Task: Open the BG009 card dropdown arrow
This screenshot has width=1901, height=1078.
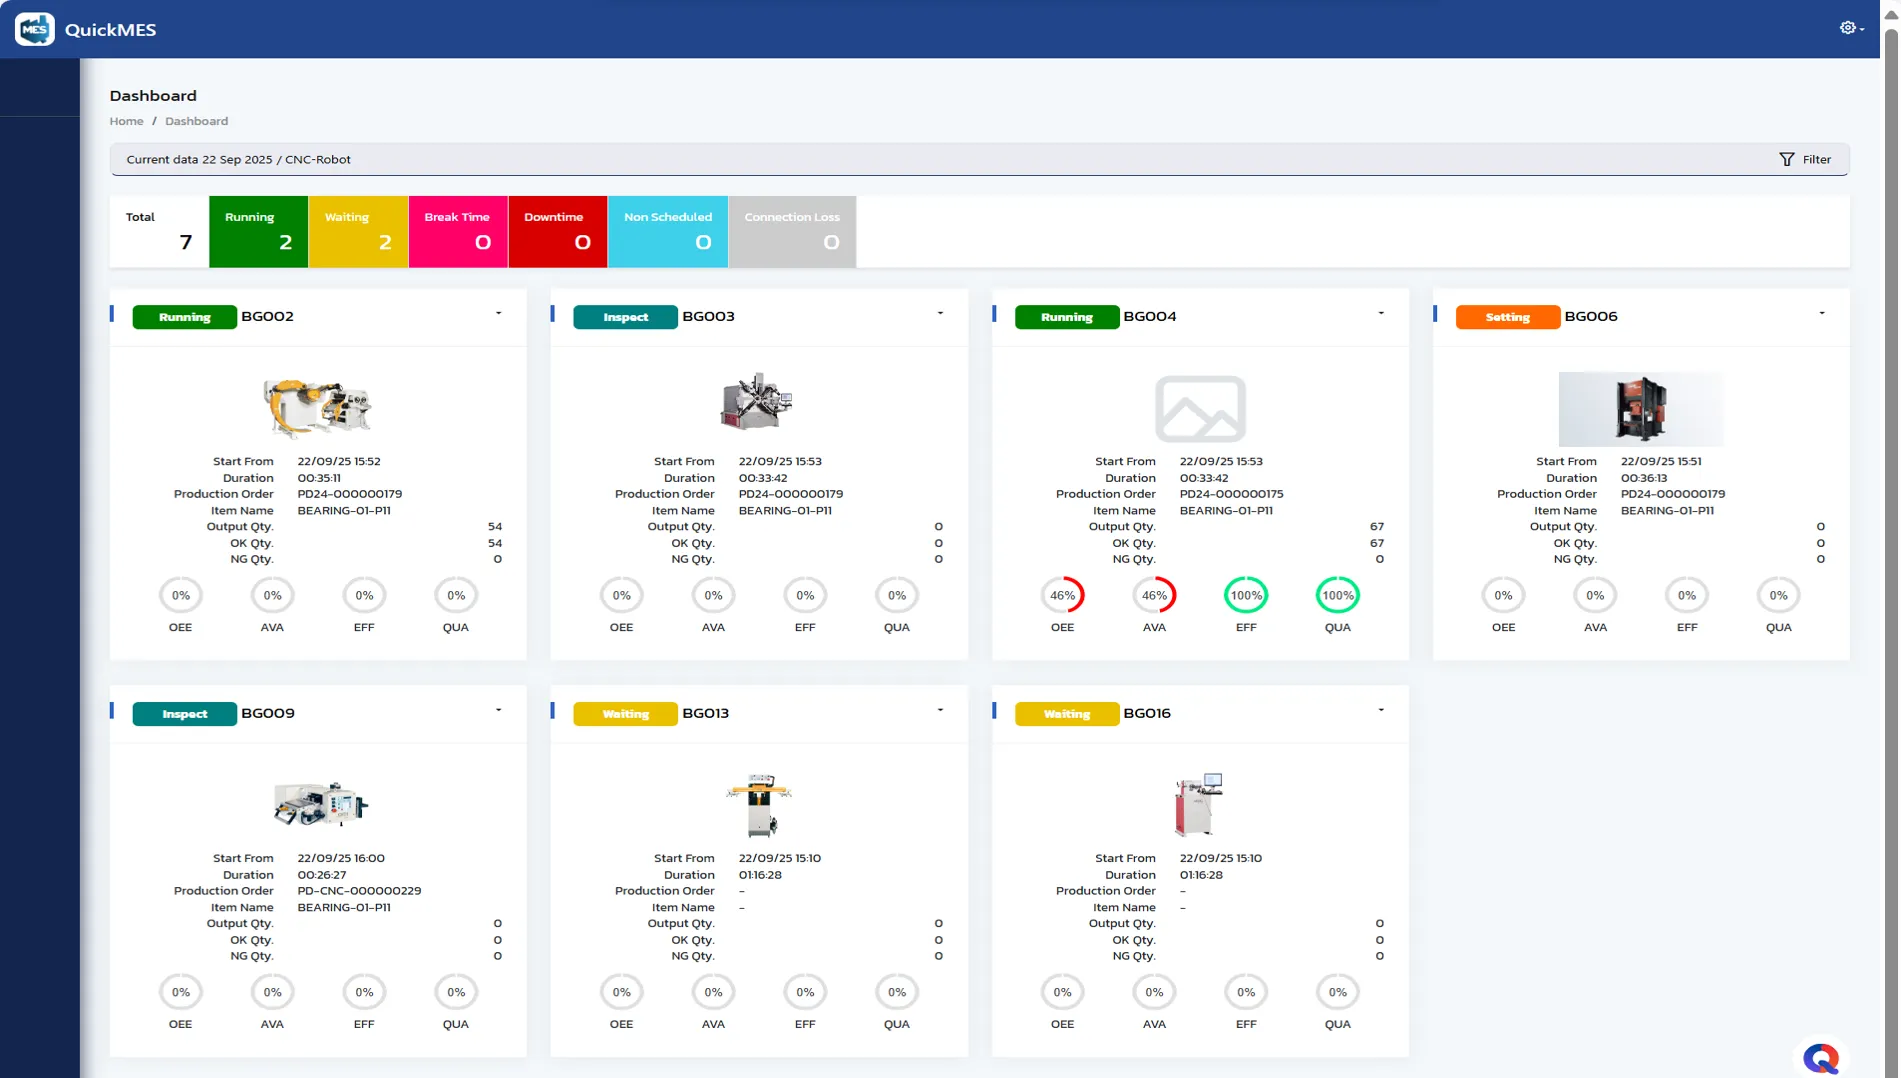Action: pos(498,711)
